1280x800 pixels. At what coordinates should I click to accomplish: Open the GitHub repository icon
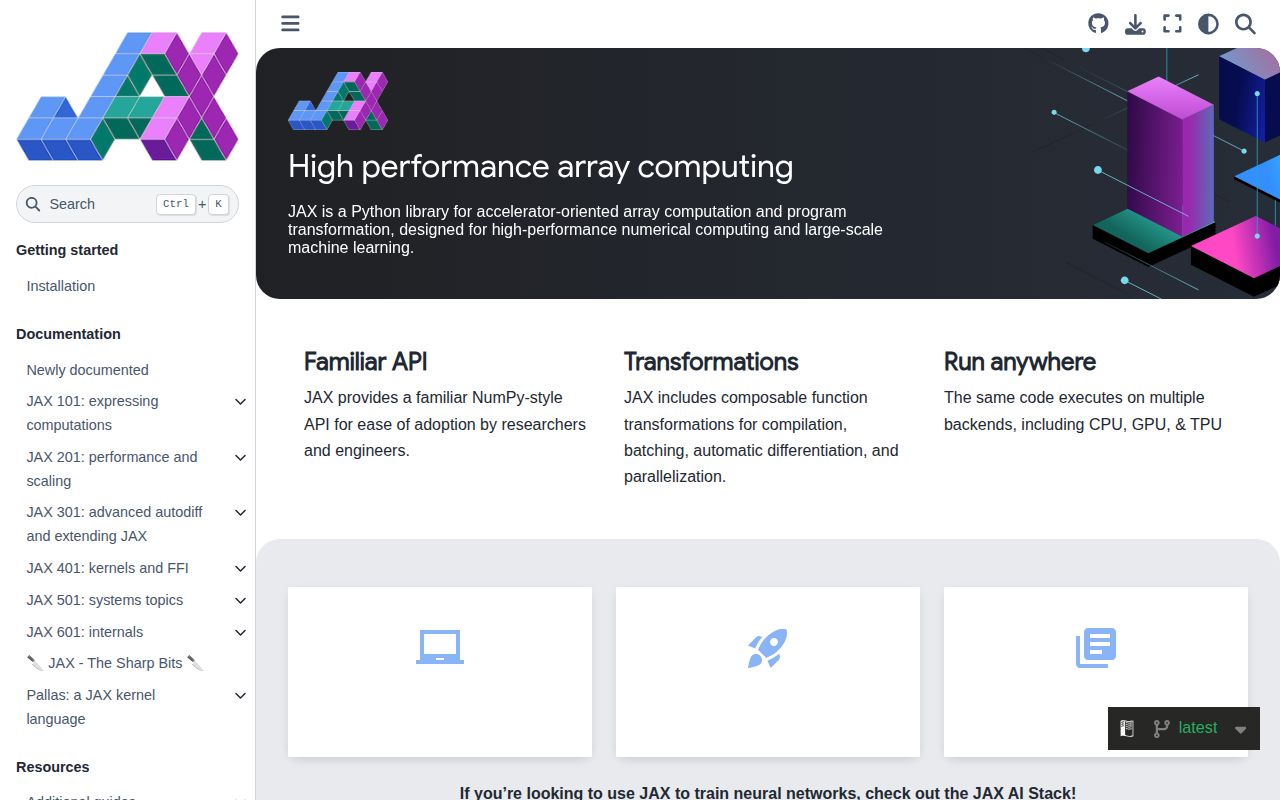tap(1098, 23)
